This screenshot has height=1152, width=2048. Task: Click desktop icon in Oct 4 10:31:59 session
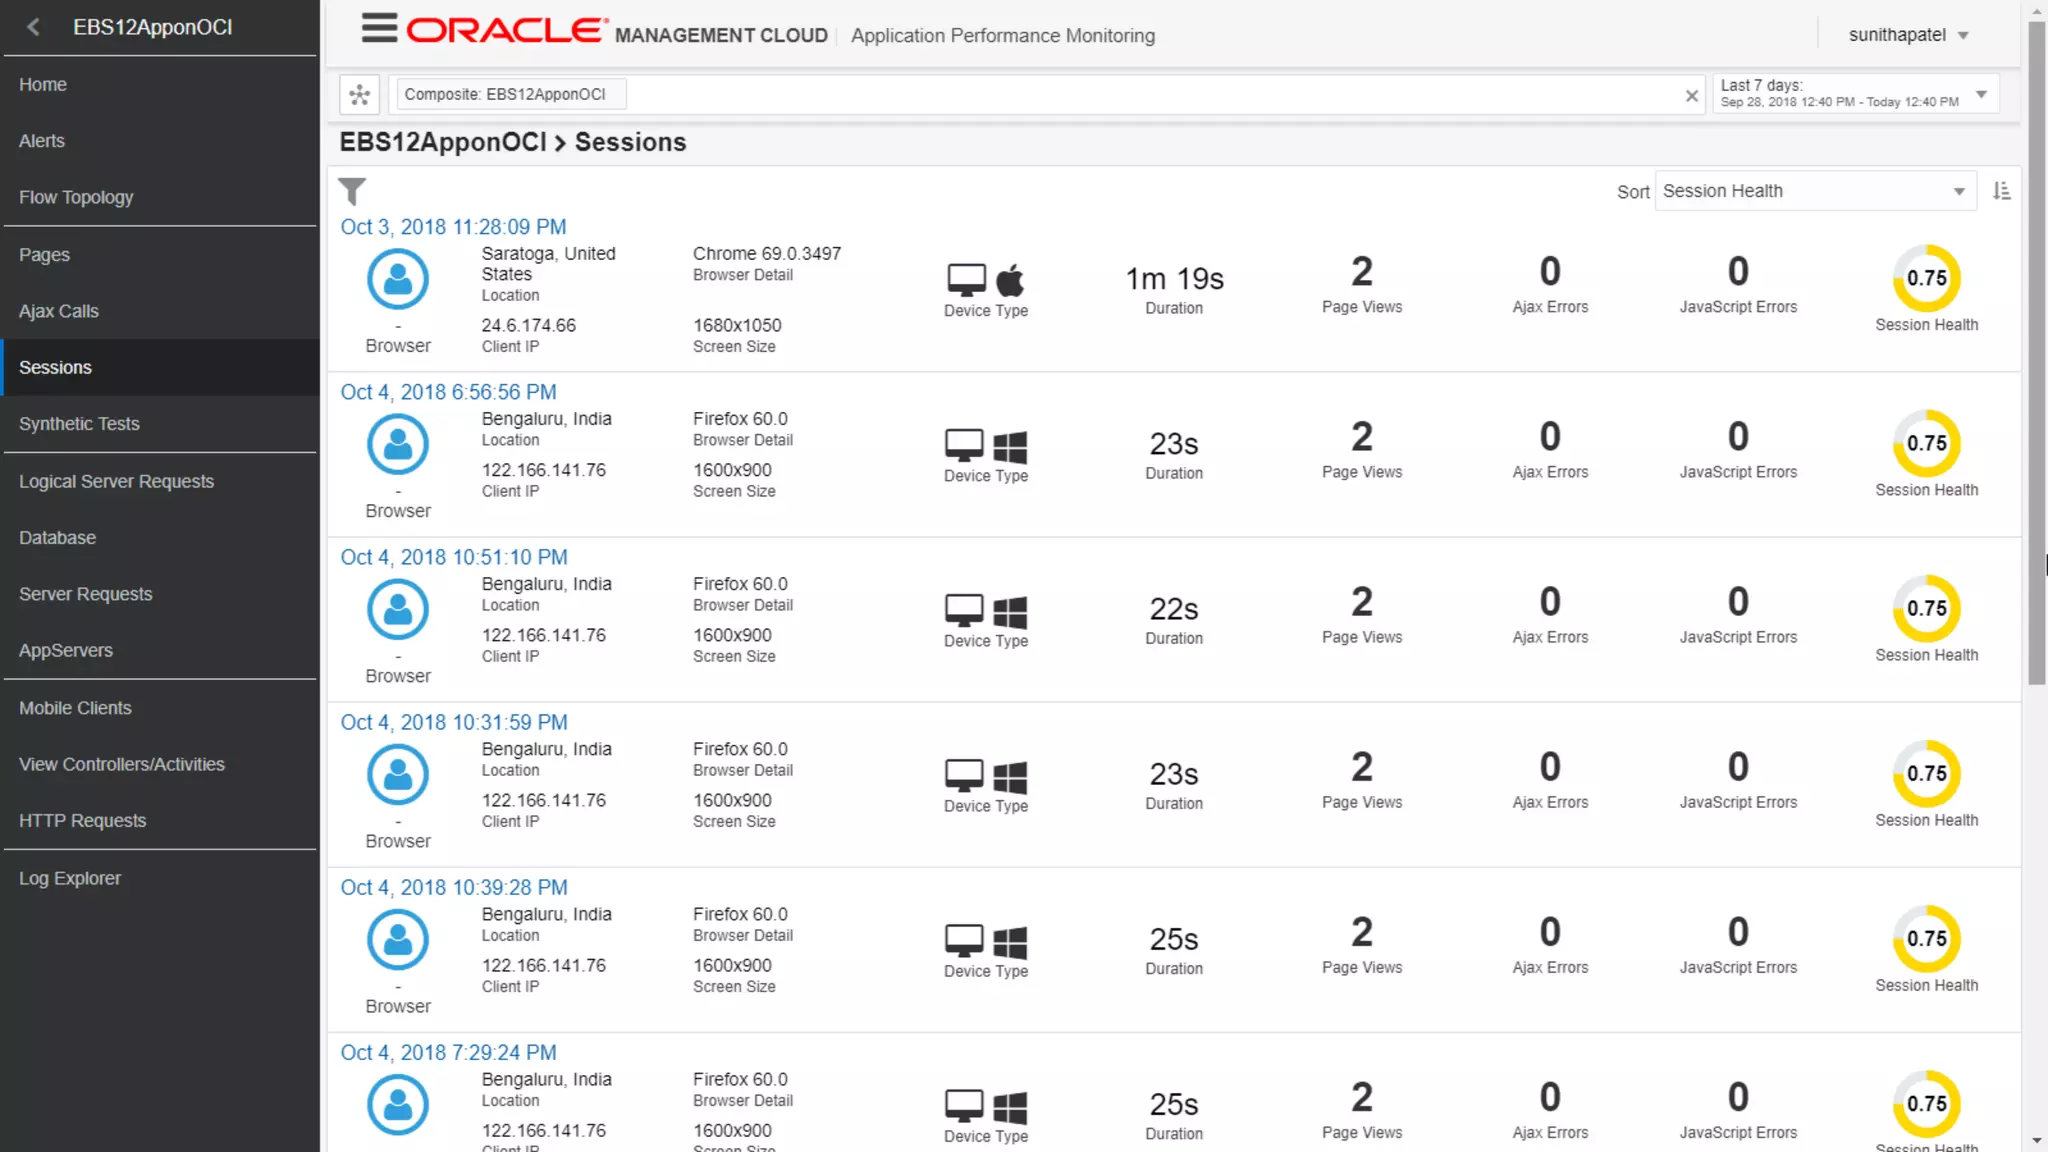click(965, 775)
